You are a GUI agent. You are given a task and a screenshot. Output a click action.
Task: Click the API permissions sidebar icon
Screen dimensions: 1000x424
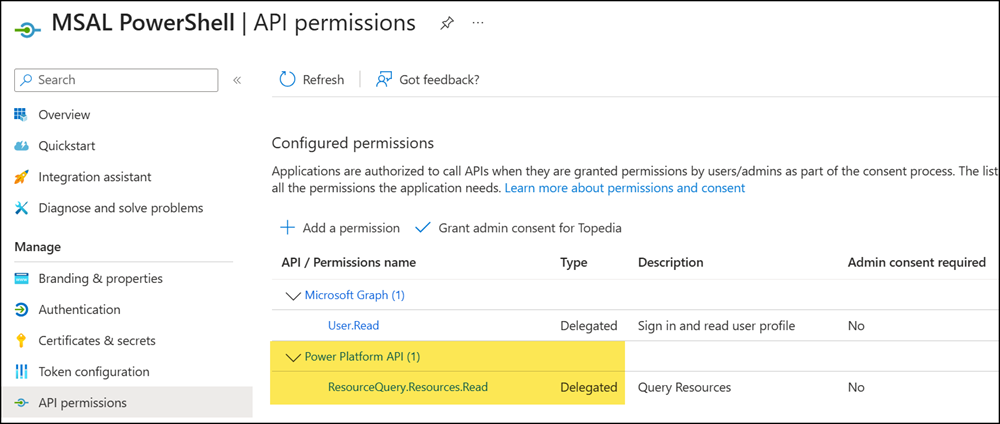pyautogui.click(x=22, y=403)
